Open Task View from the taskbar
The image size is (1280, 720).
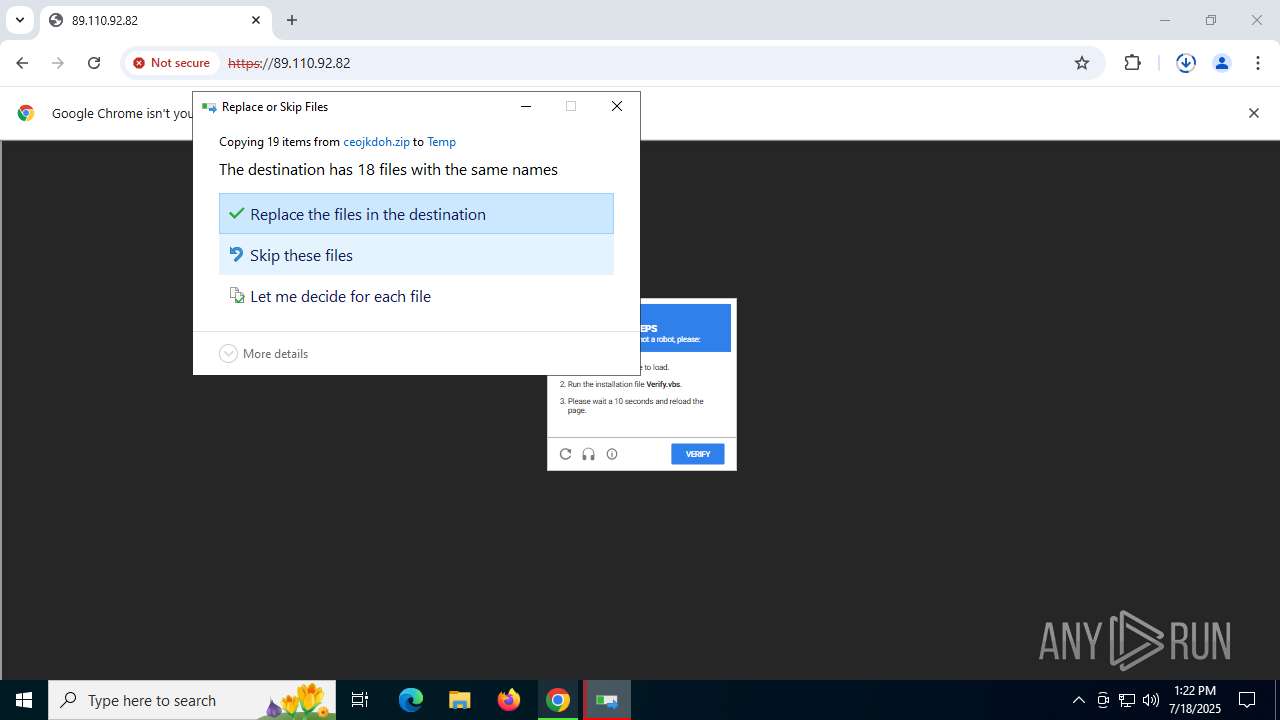(360, 700)
